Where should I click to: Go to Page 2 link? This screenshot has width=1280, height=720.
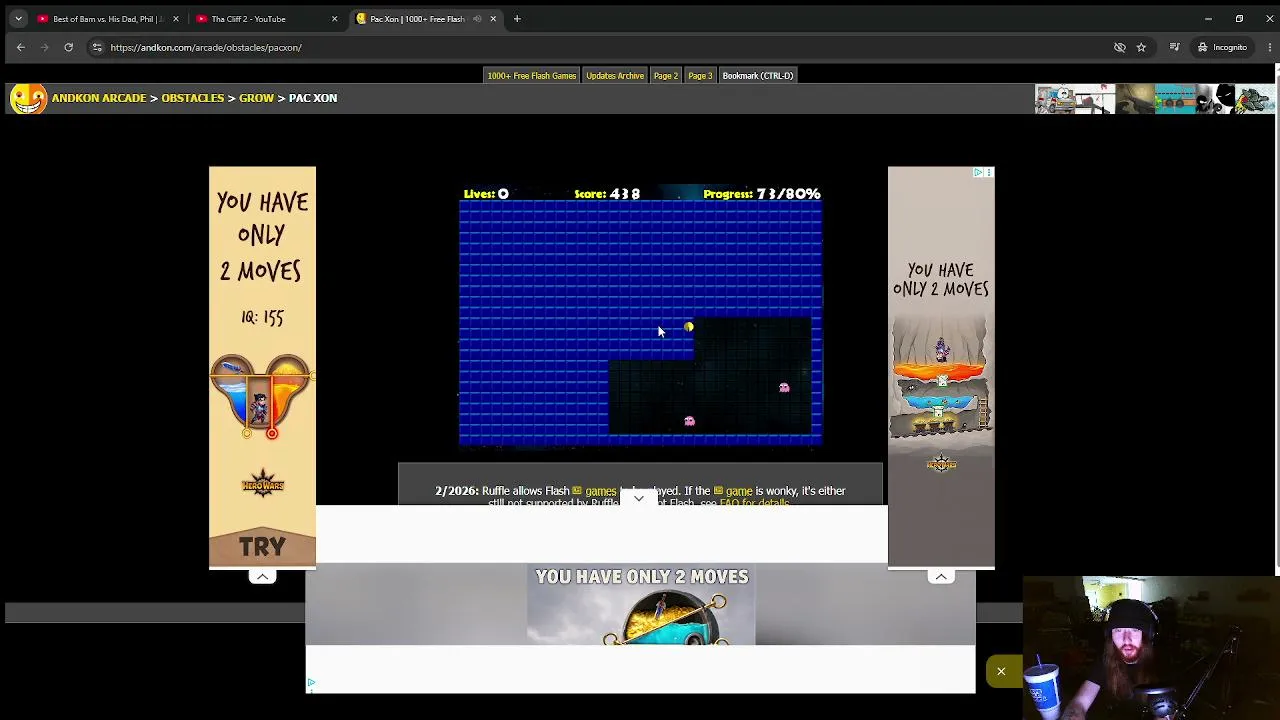tap(666, 76)
